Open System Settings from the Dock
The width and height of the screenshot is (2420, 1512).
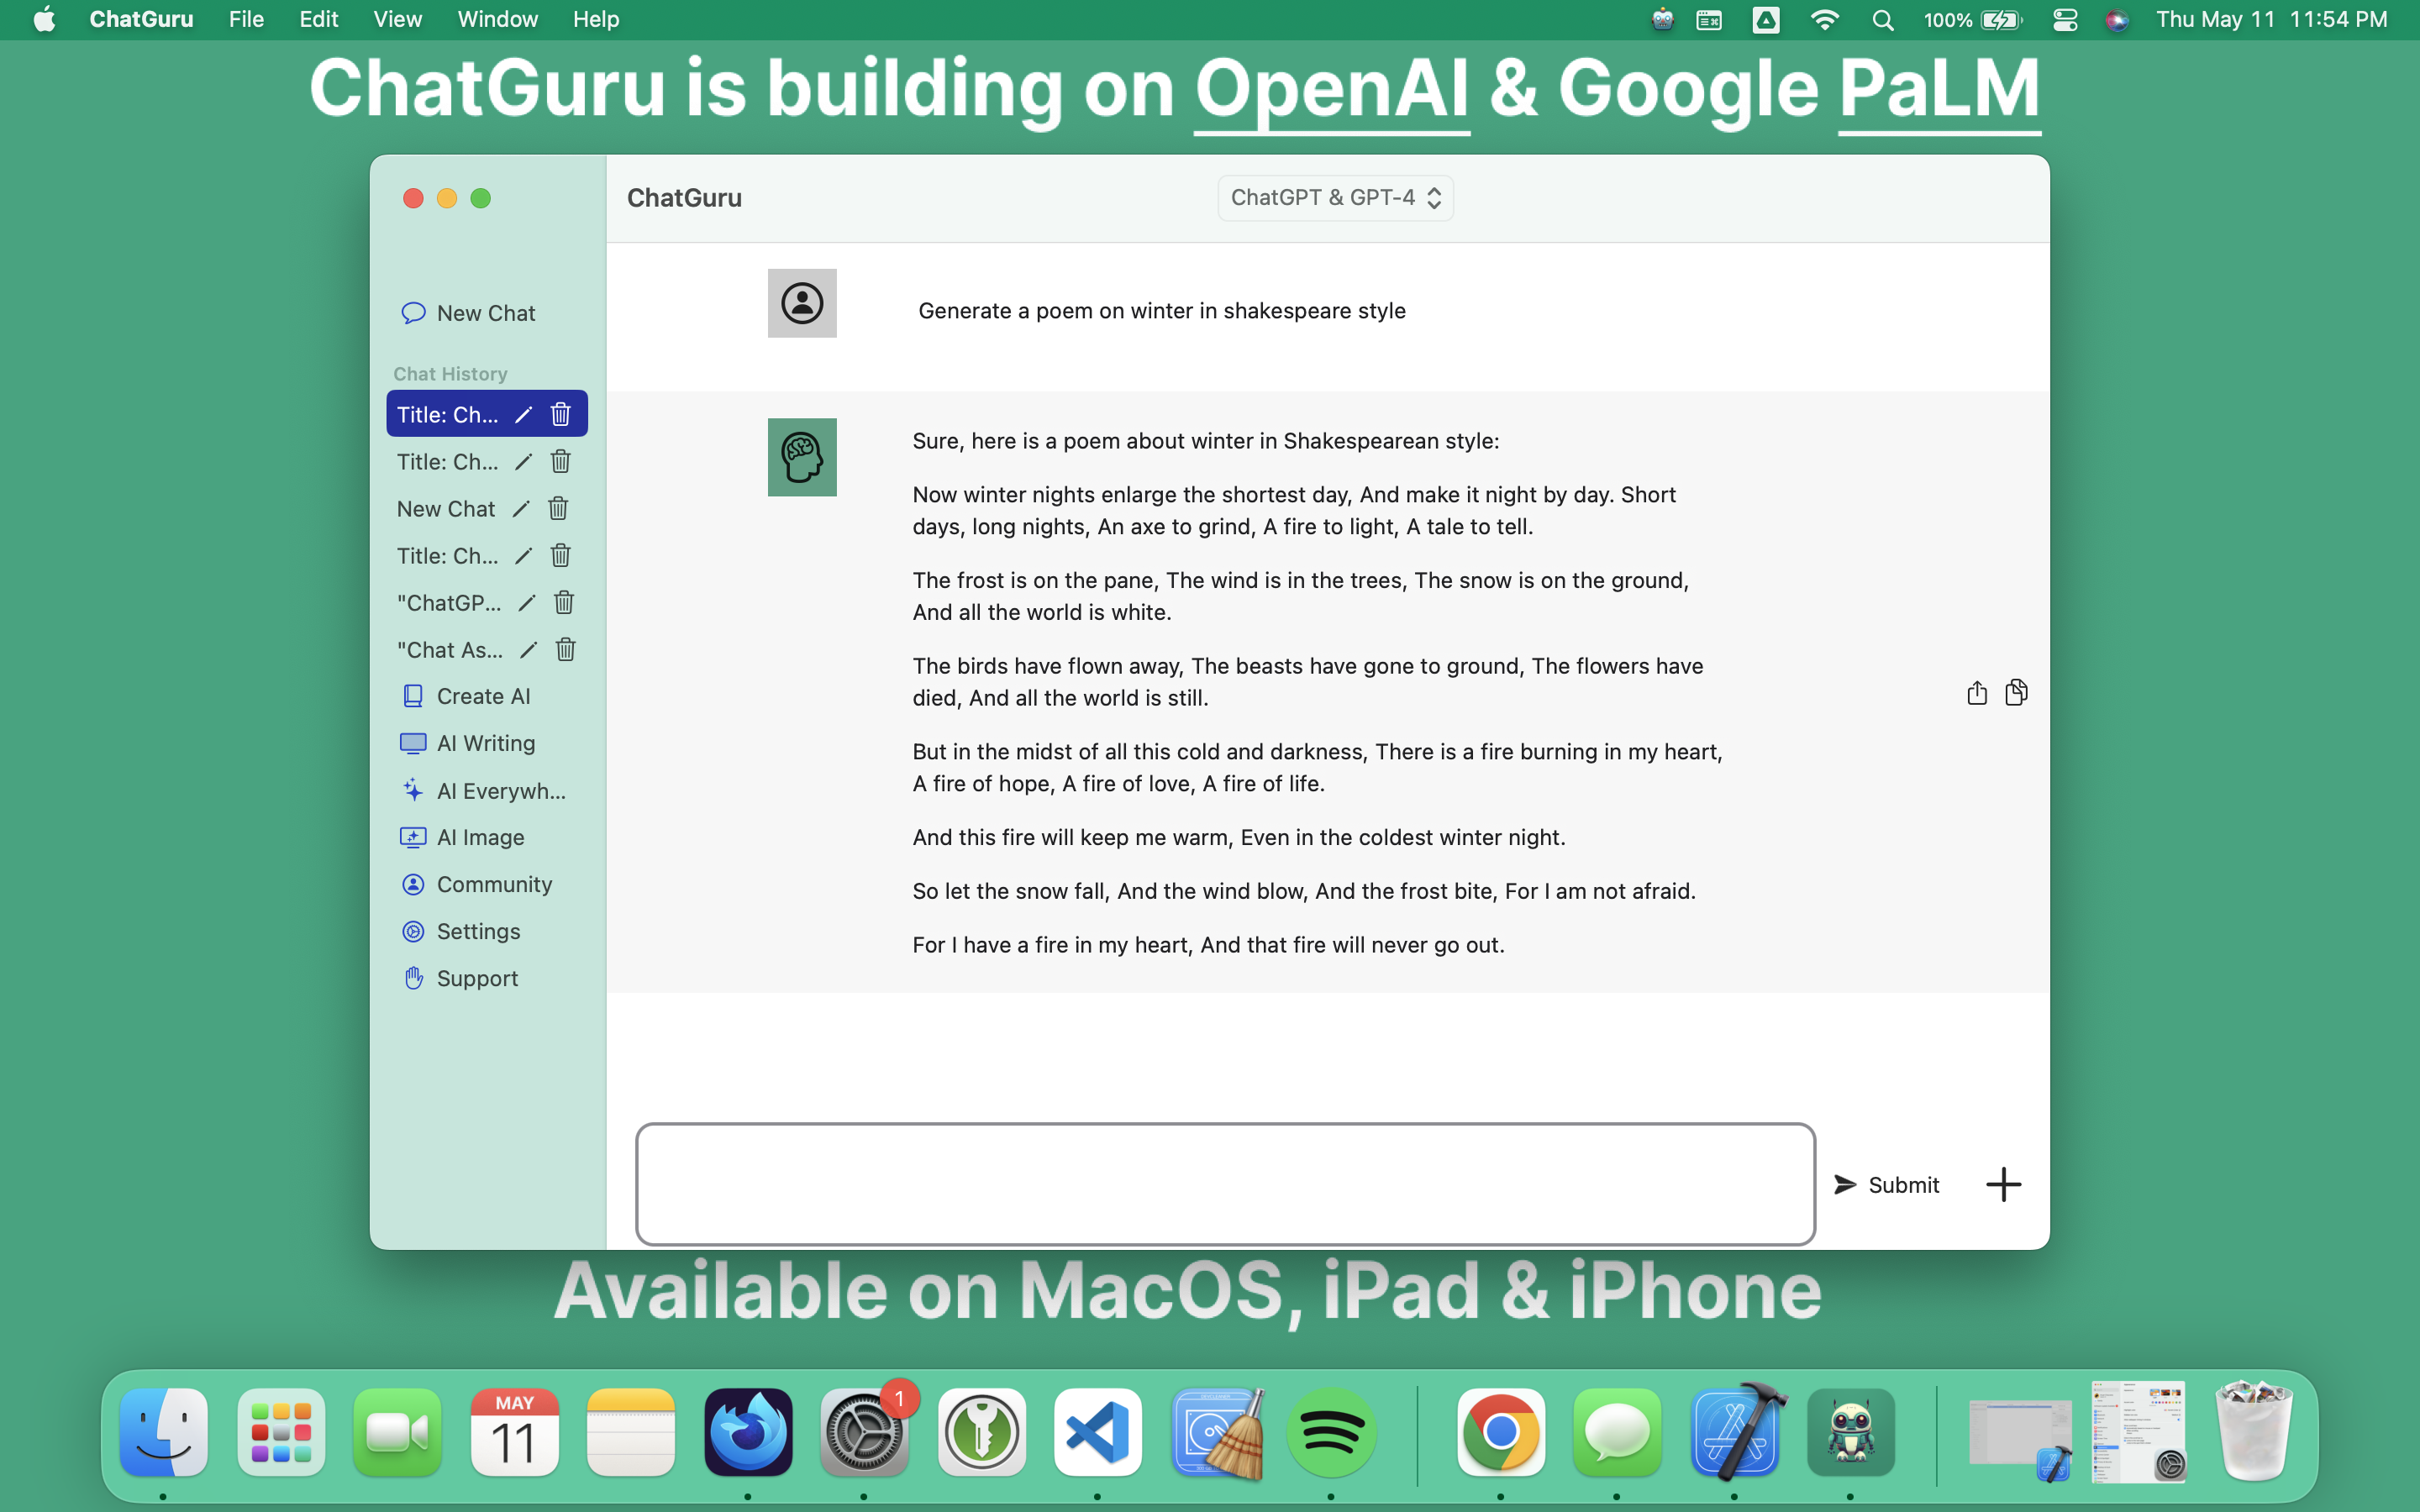click(864, 1431)
